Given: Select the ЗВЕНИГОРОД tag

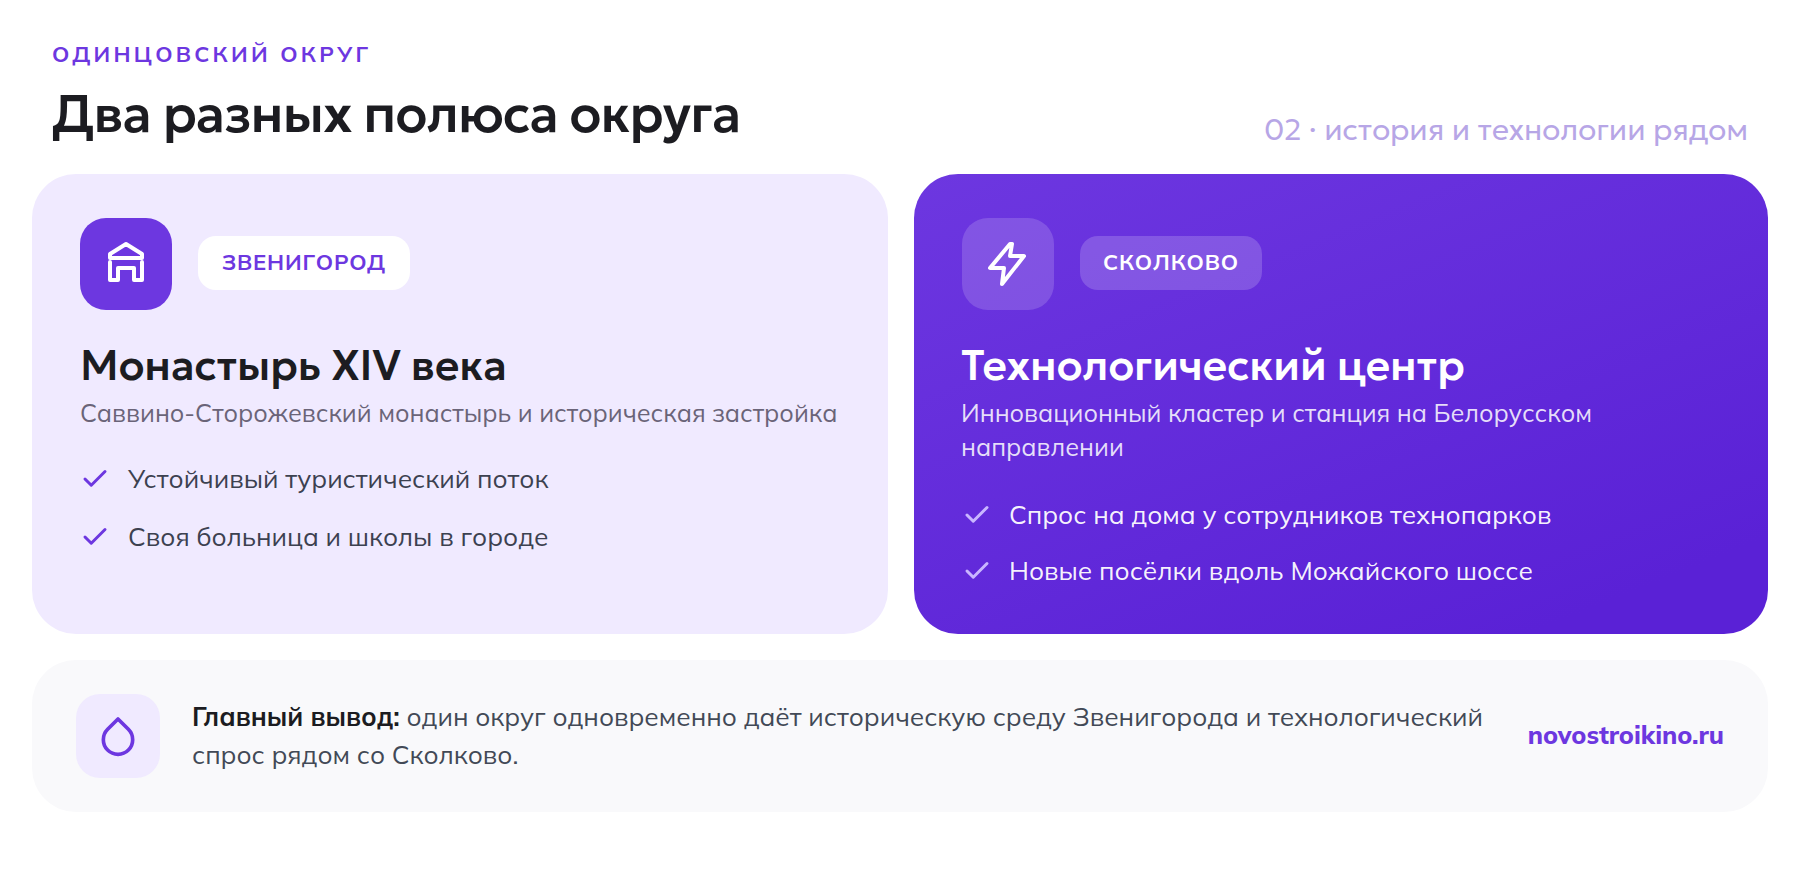Looking at the screenshot, I should click(304, 263).
